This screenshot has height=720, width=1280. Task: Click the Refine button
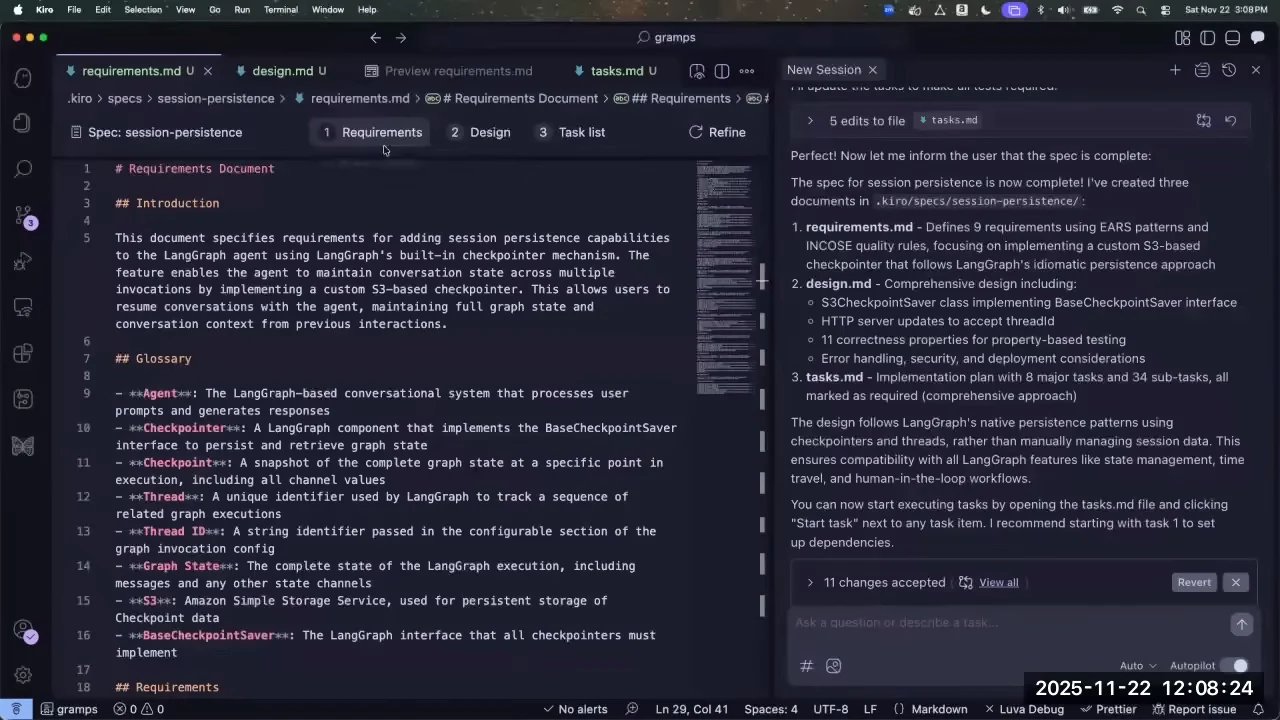[717, 132]
